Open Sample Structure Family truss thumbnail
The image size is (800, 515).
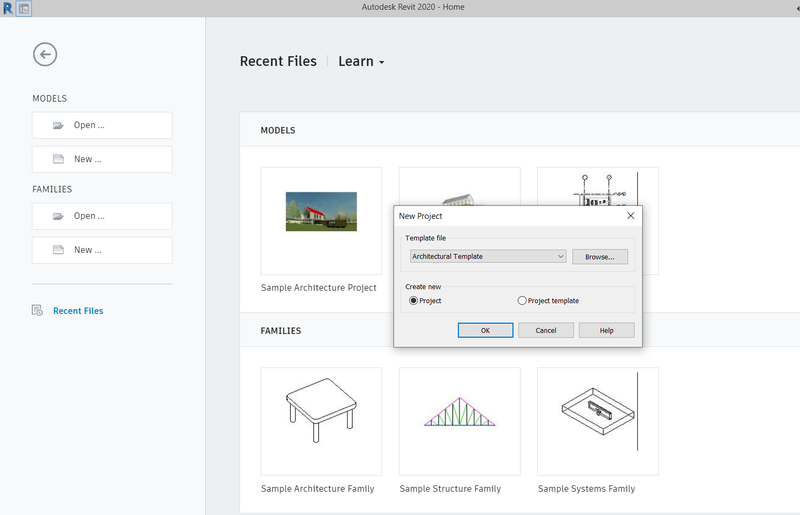coord(460,421)
